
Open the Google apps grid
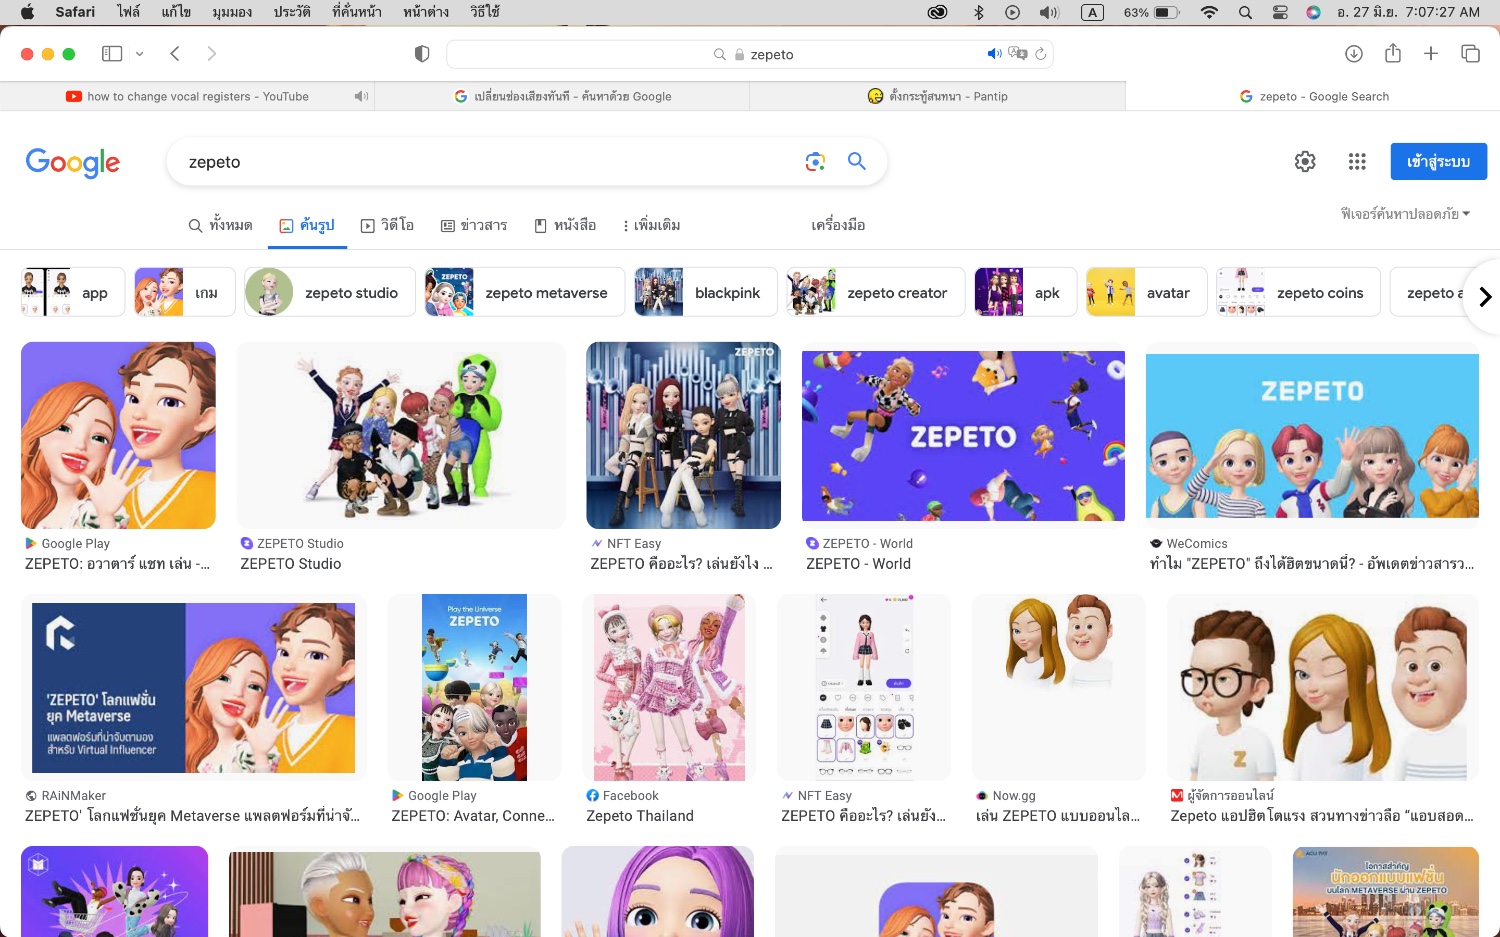click(x=1357, y=161)
